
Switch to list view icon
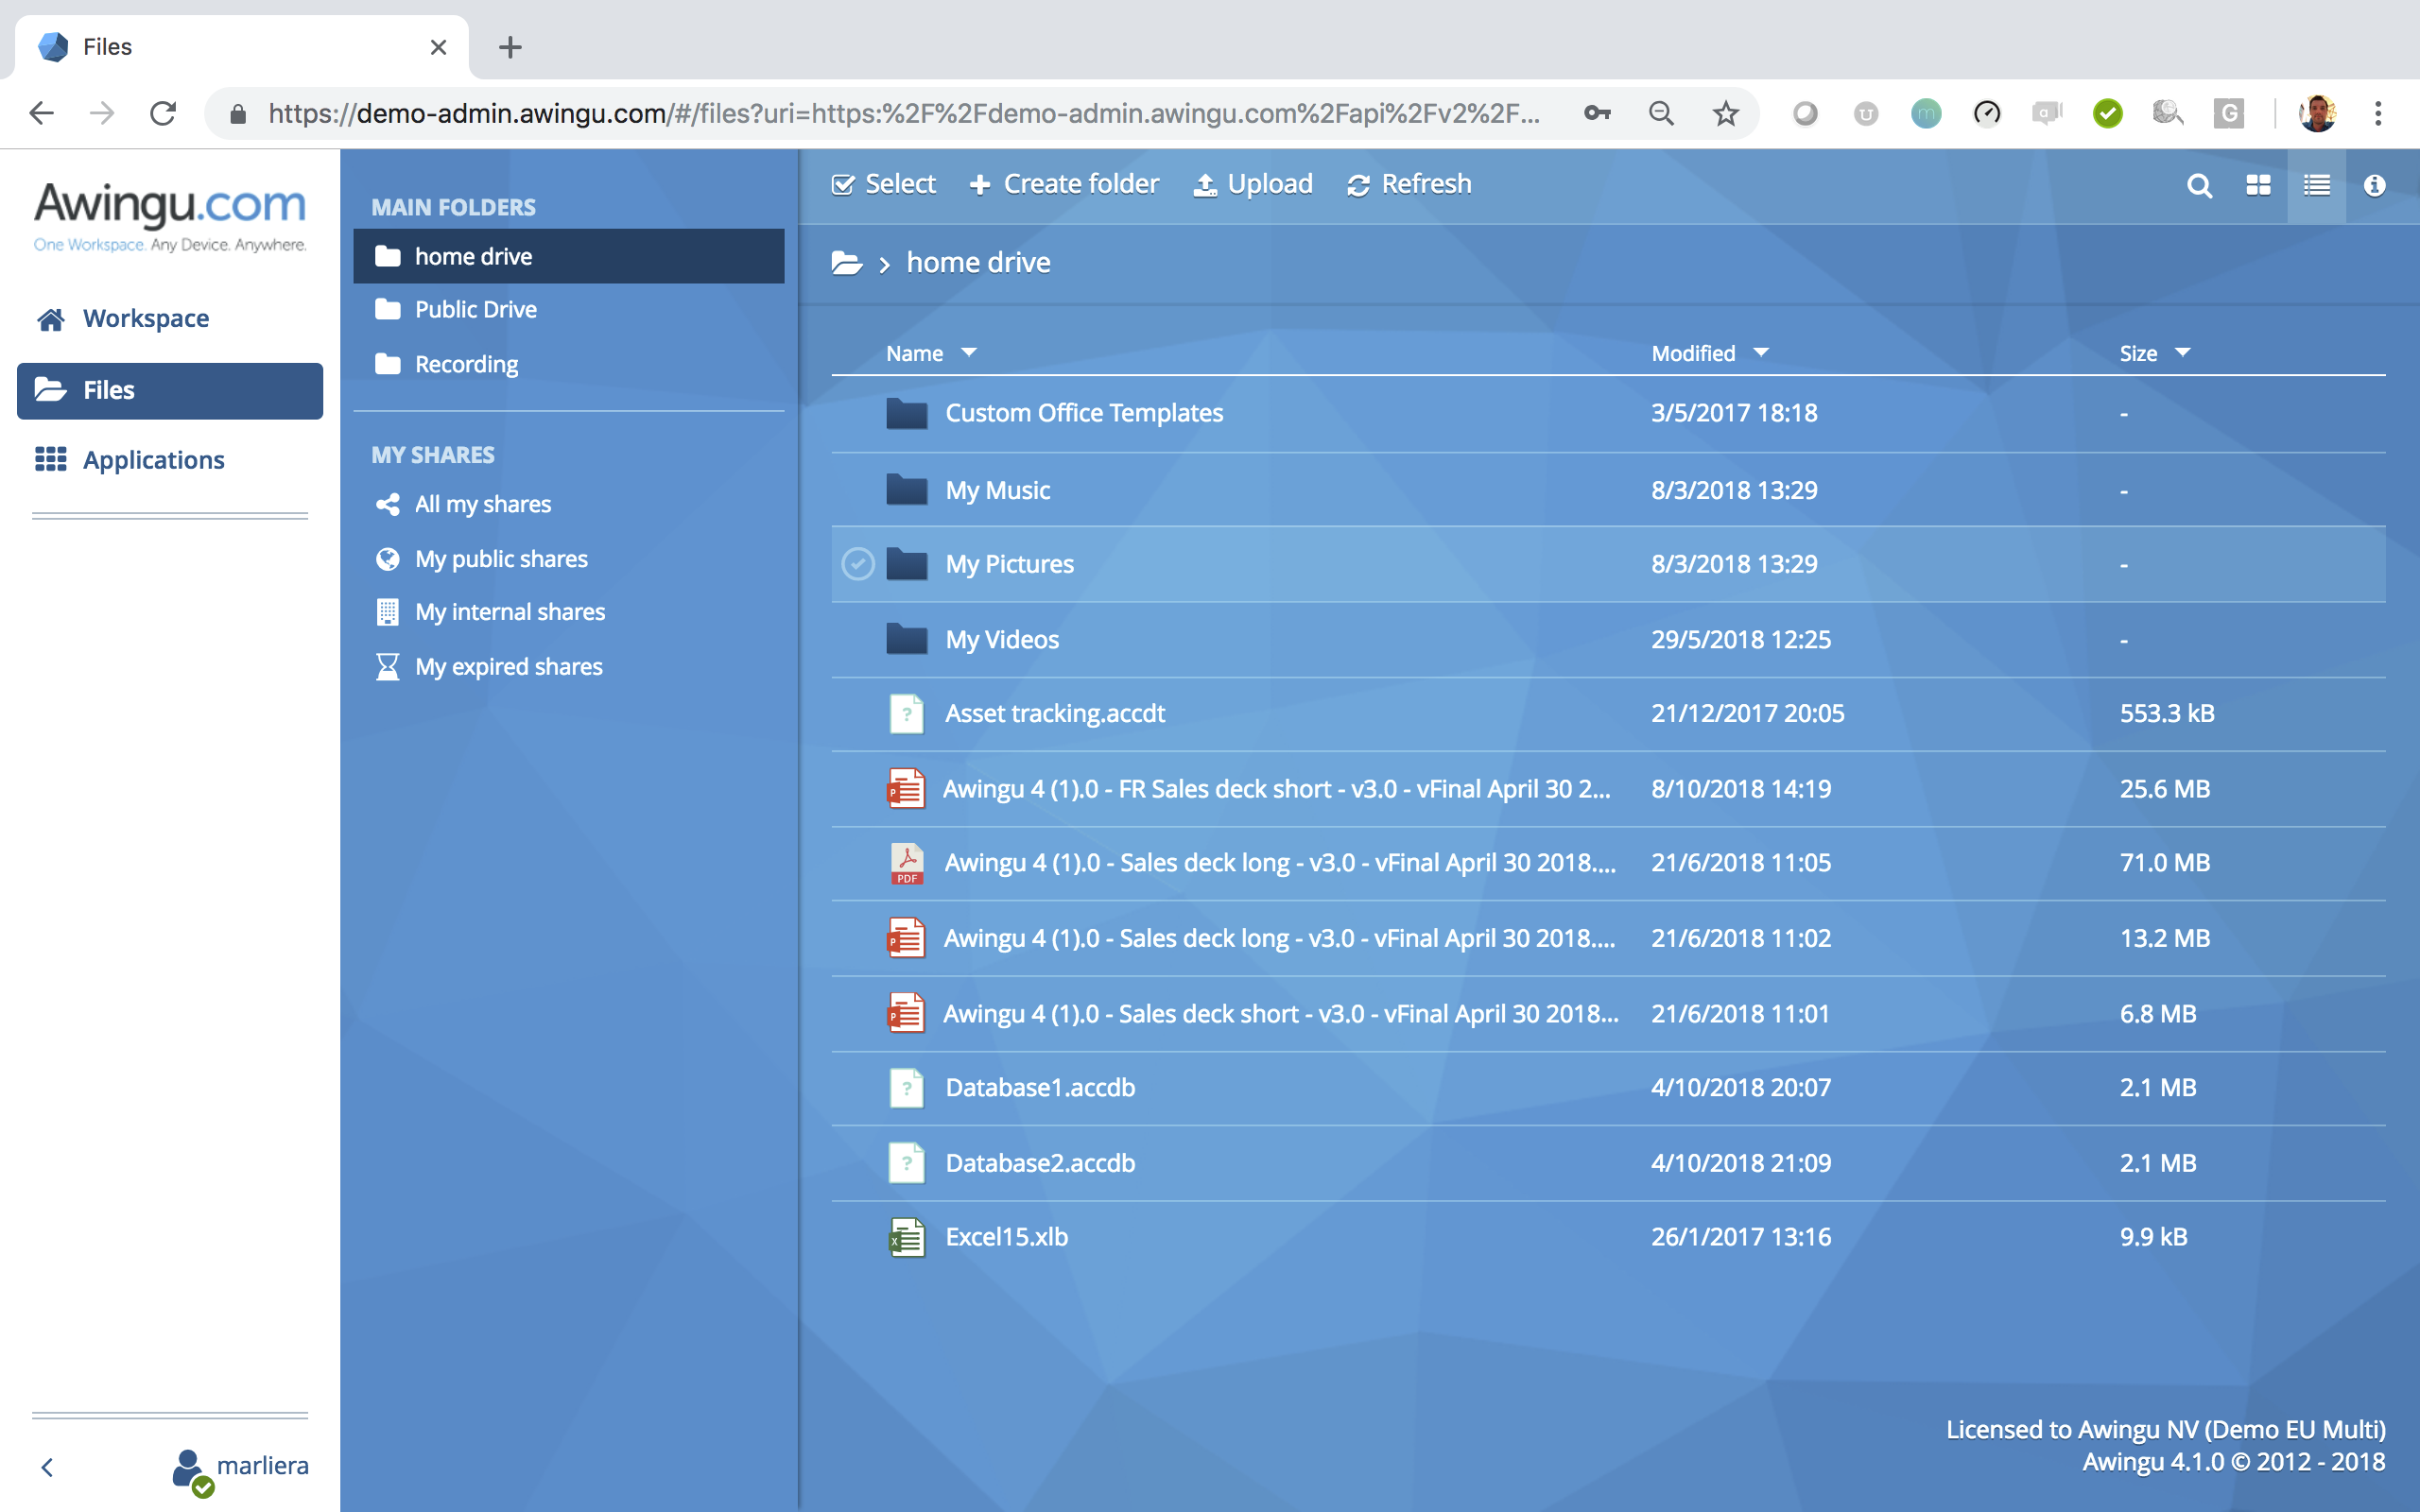(x=2317, y=186)
